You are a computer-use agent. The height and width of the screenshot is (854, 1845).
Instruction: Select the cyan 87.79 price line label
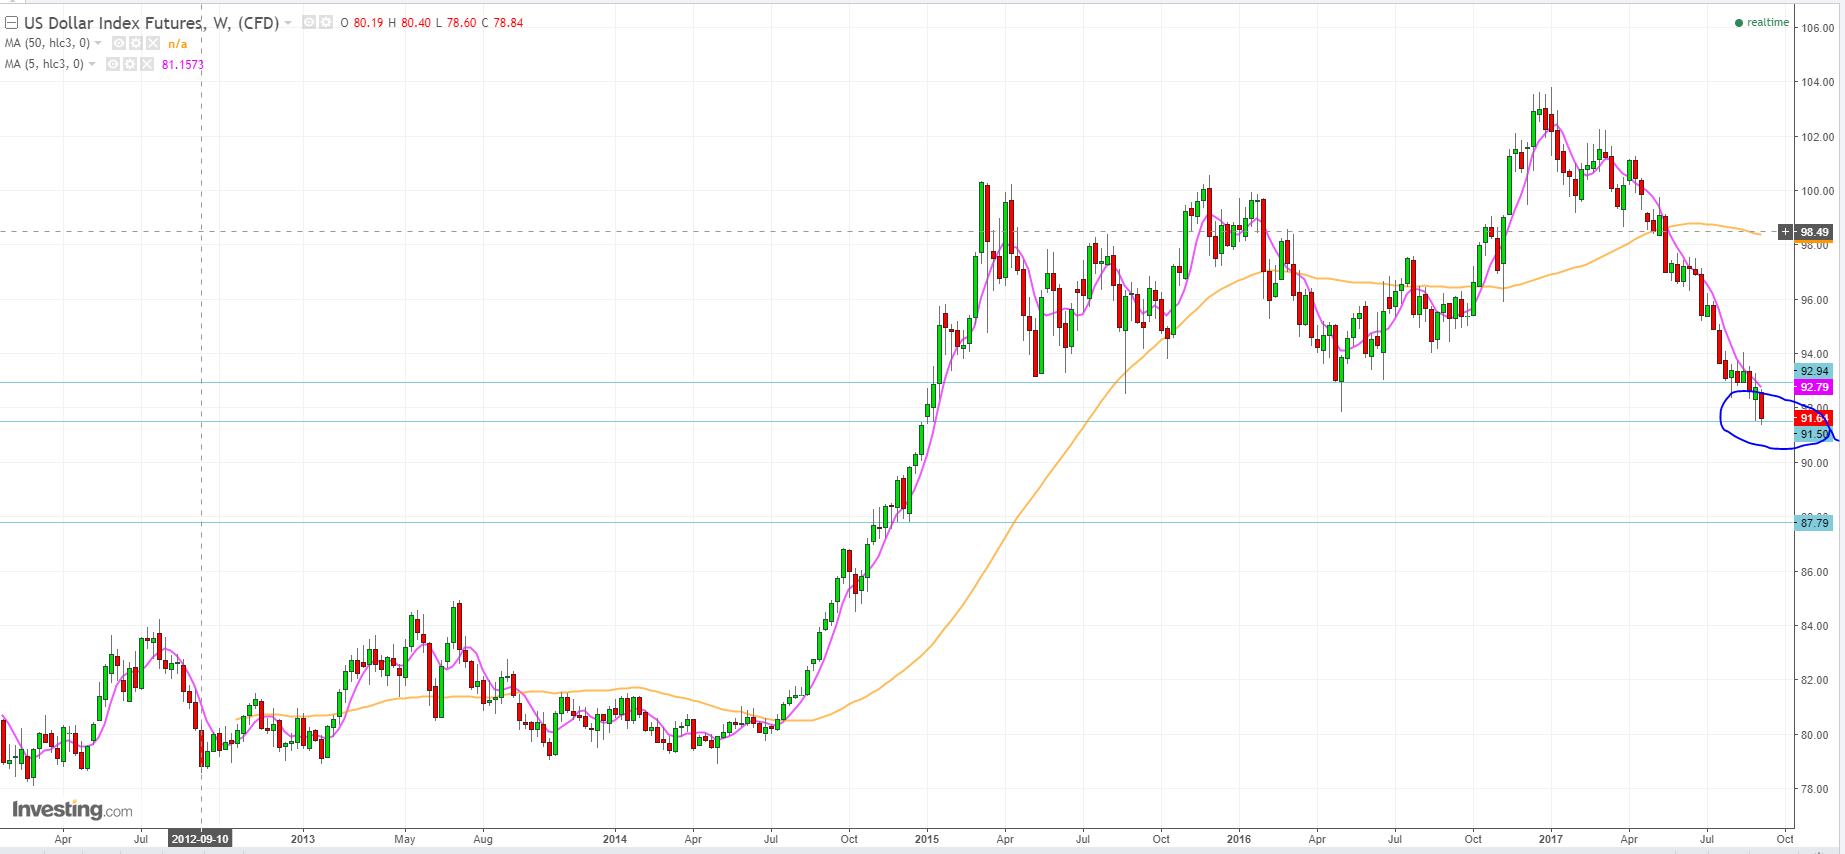pyautogui.click(x=1814, y=522)
